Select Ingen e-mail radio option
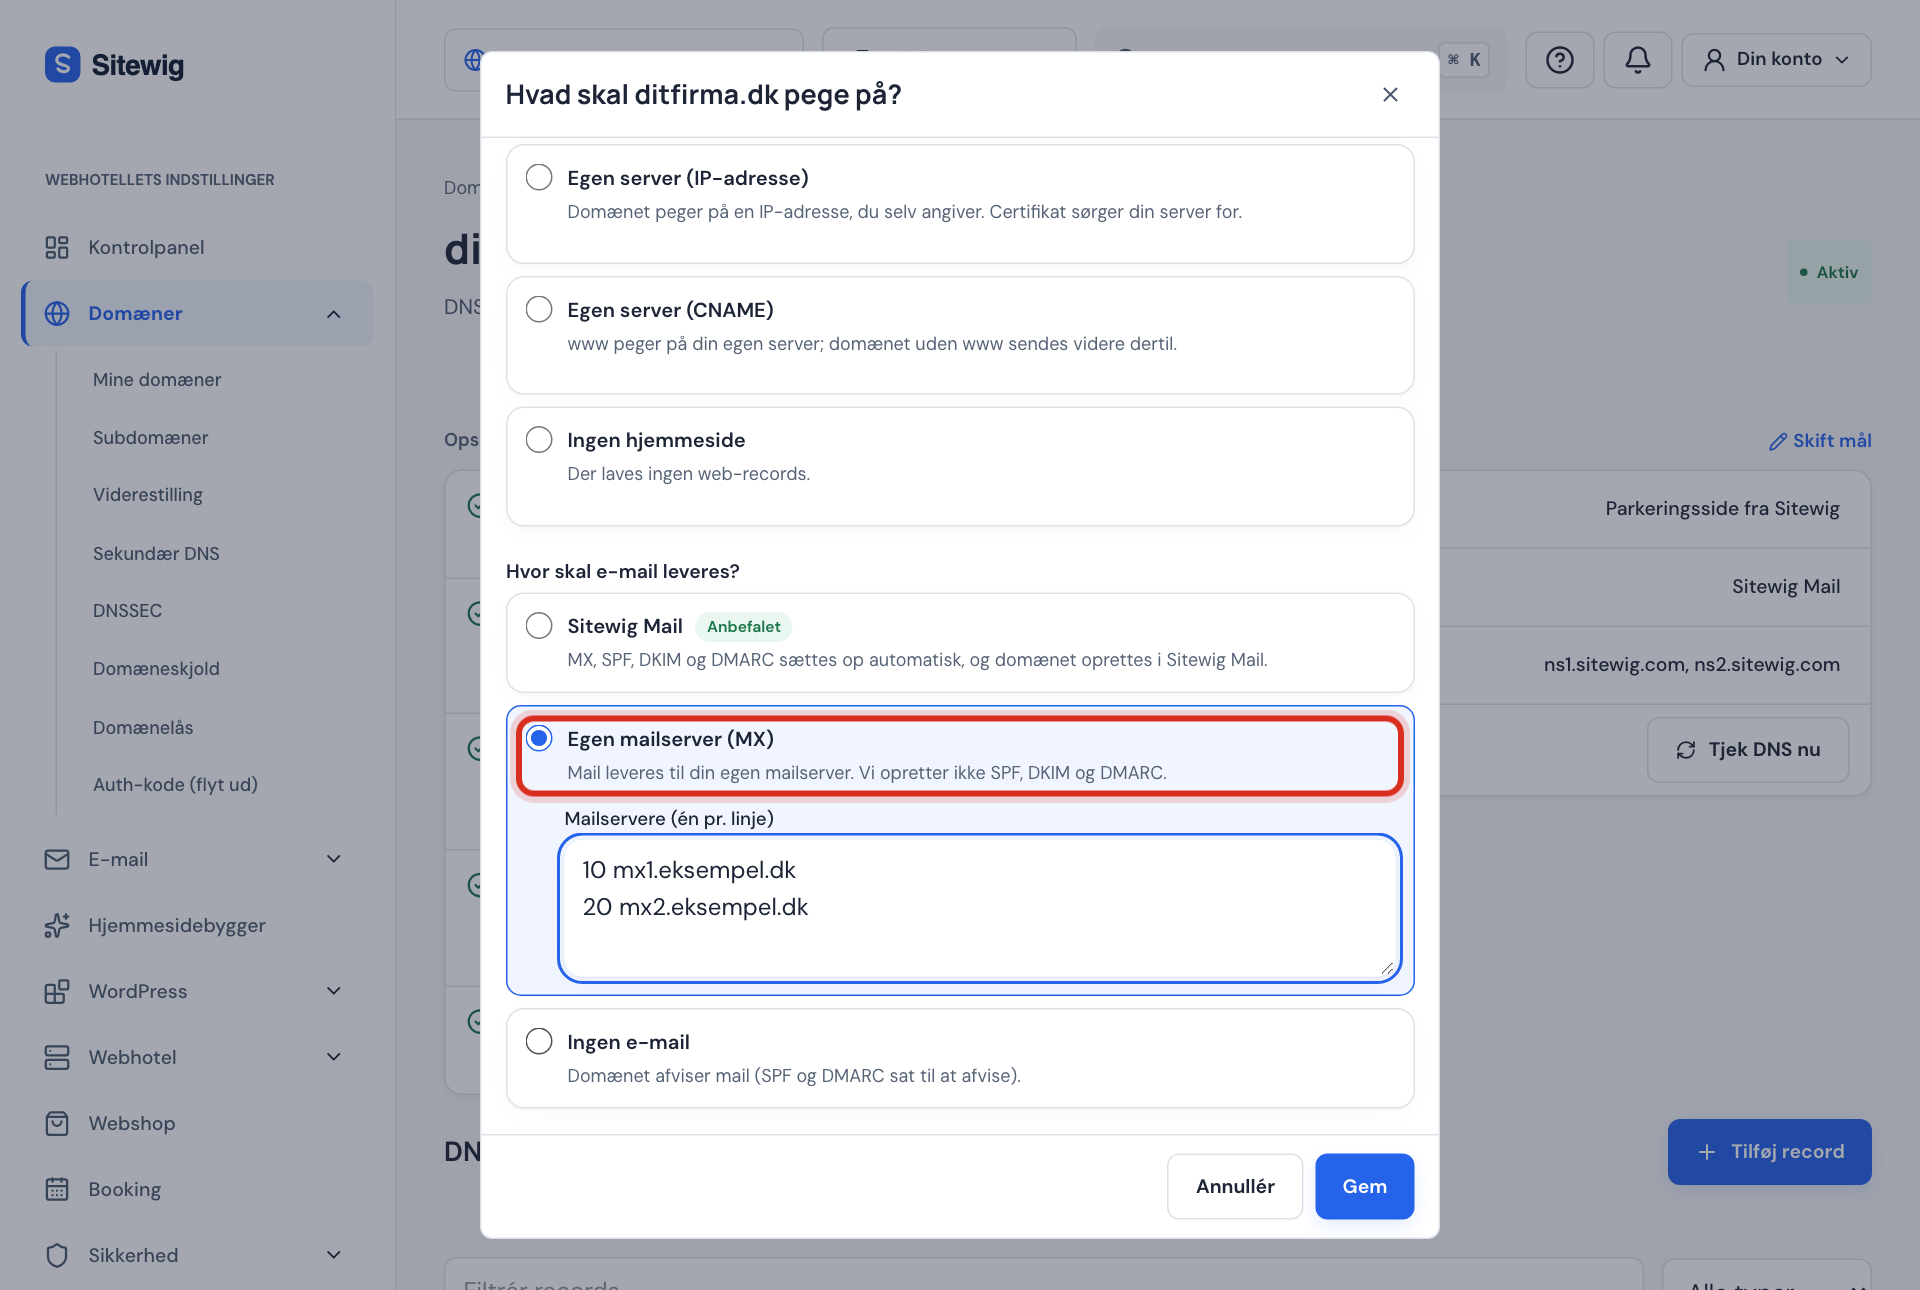1920x1290 pixels. pyautogui.click(x=539, y=1041)
